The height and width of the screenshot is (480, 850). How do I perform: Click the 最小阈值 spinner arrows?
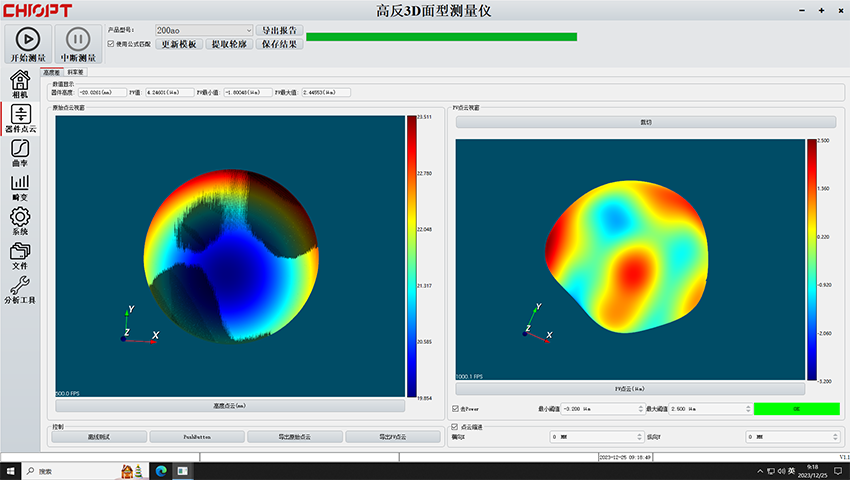(639, 409)
